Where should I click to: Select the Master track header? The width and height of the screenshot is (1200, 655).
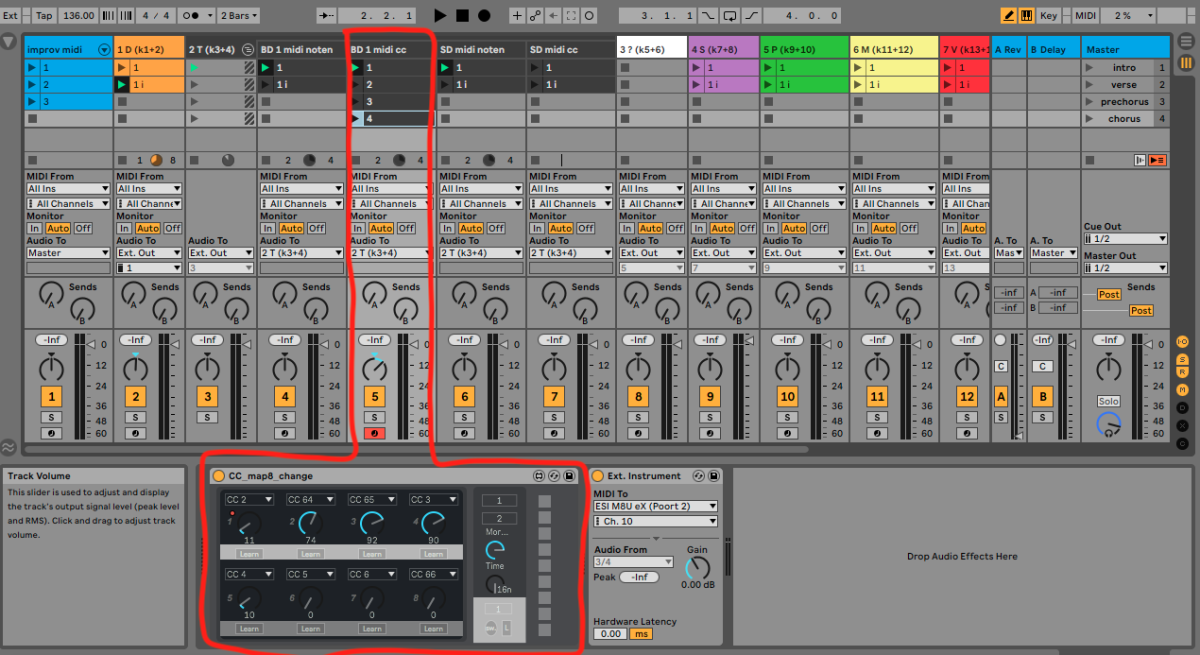click(x=1126, y=49)
